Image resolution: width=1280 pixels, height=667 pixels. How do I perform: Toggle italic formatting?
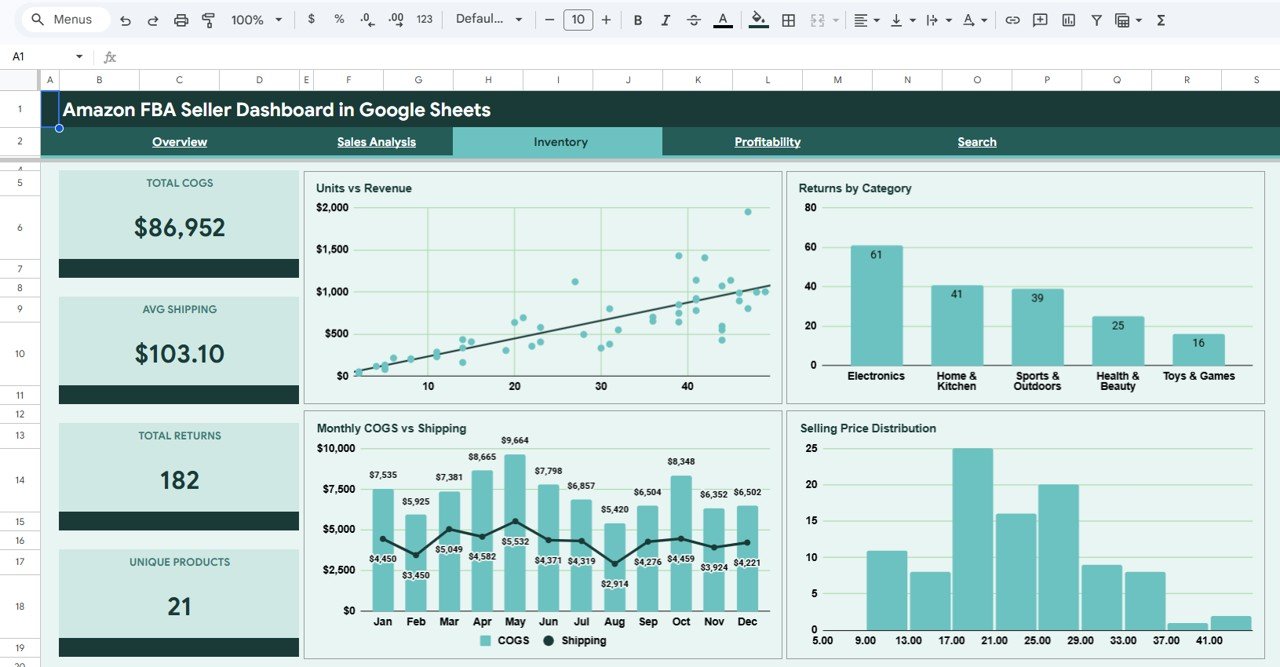click(665, 19)
